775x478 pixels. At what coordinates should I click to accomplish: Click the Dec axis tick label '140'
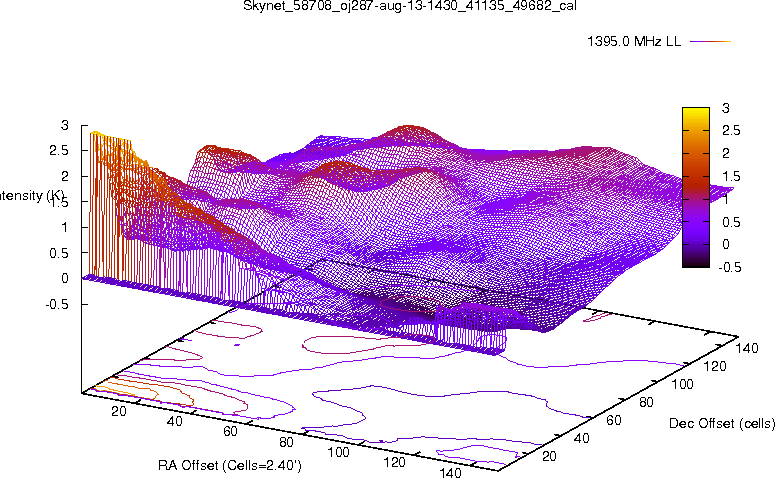pos(747,348)
